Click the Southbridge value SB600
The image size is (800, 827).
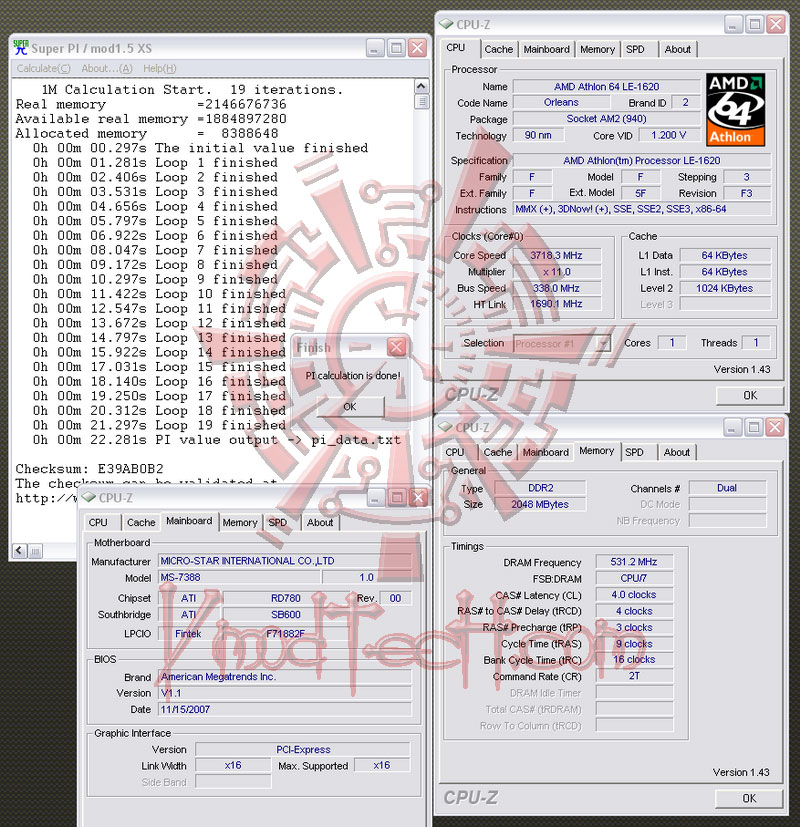[286, 614]
